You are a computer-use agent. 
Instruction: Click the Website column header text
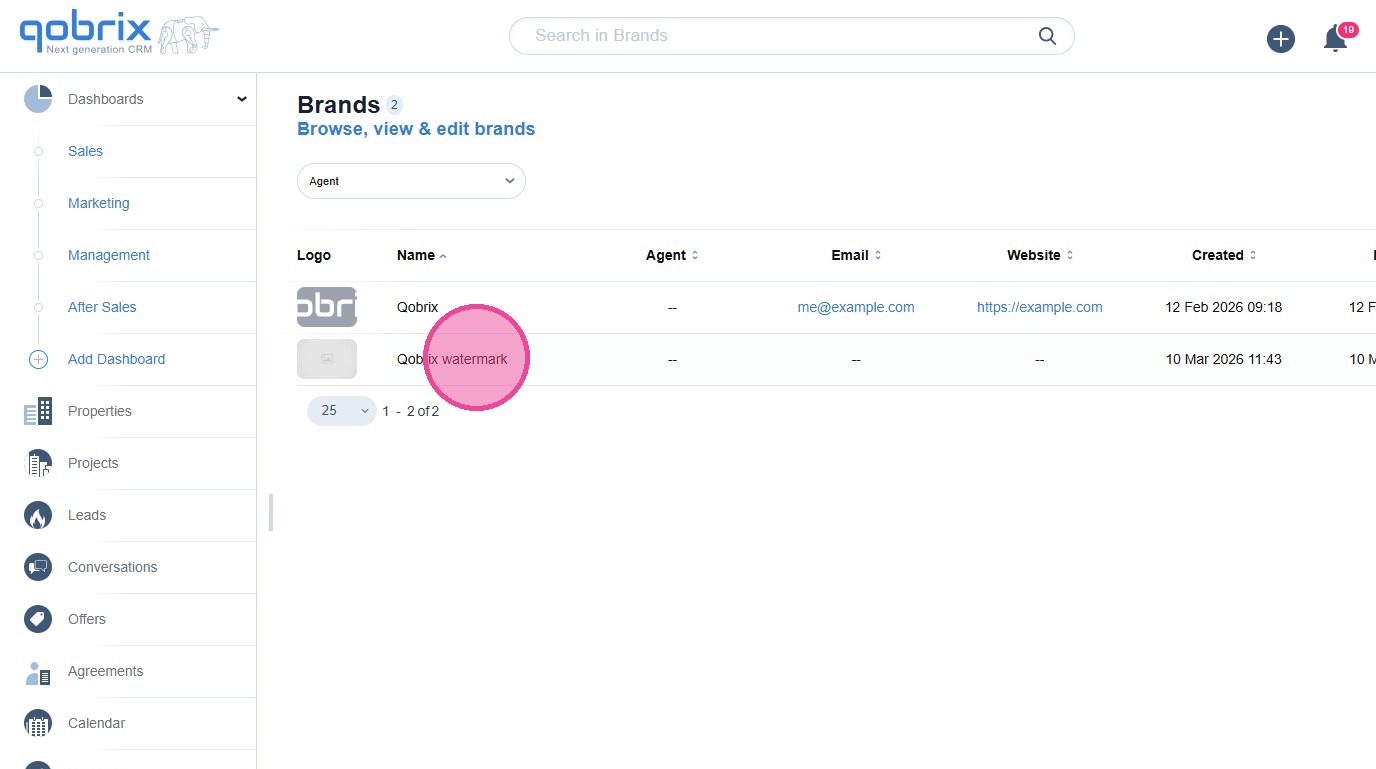[x=1034, y=255]
